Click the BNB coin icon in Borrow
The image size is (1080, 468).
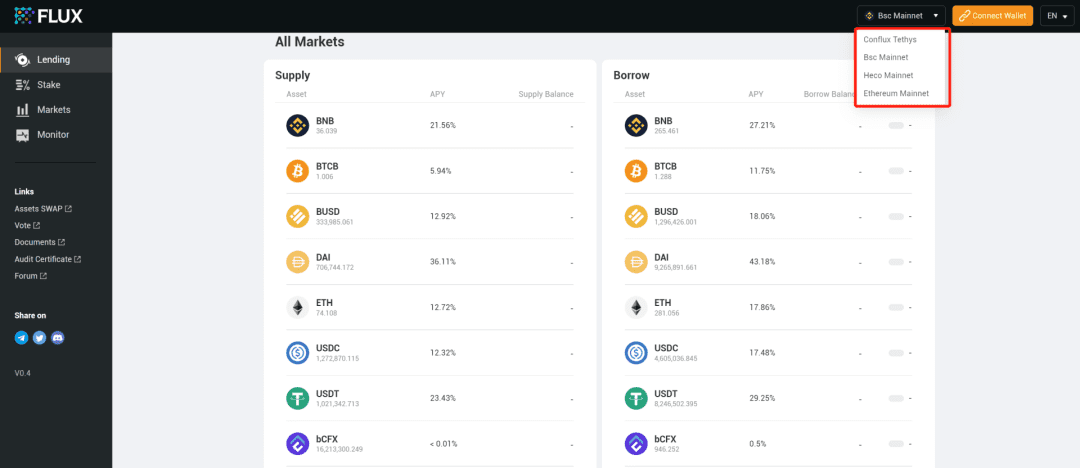636,125
